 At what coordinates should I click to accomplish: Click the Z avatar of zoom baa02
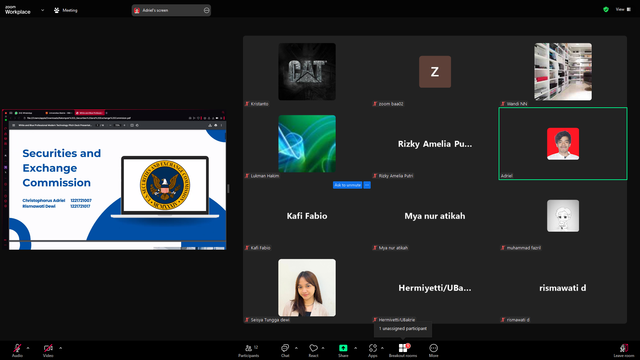435,72
